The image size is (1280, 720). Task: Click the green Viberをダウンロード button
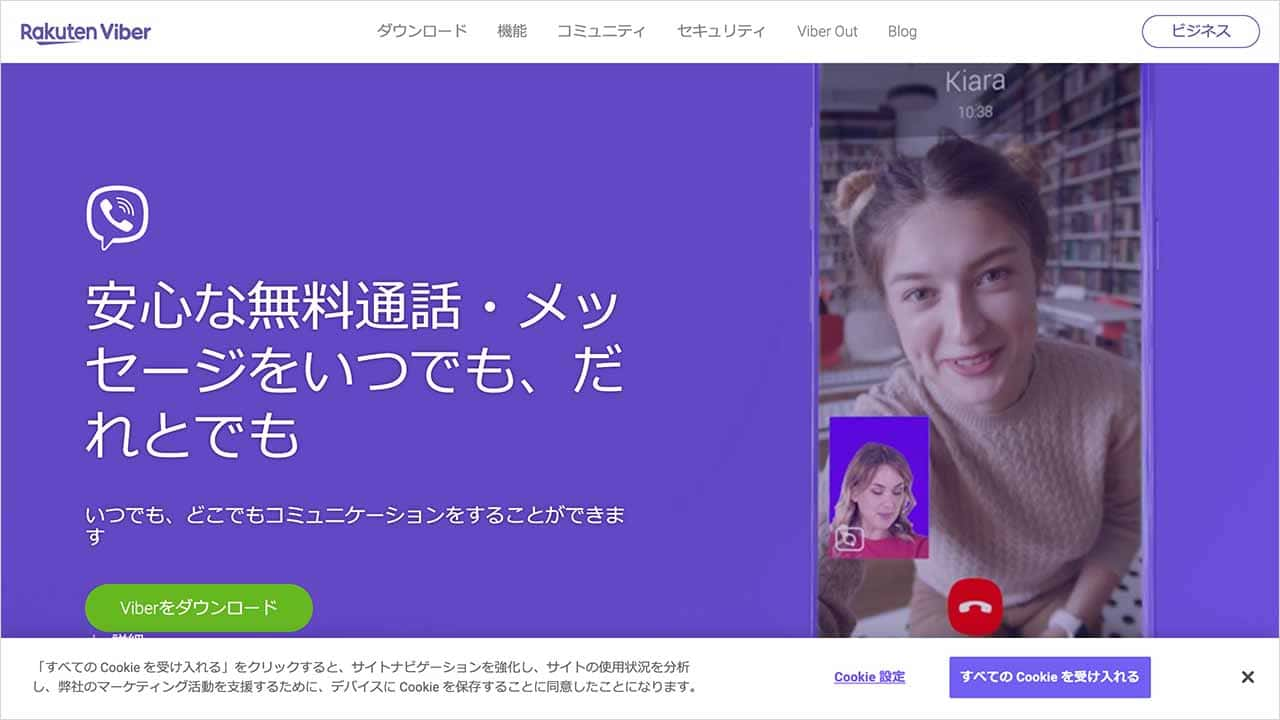click(199, 607)
